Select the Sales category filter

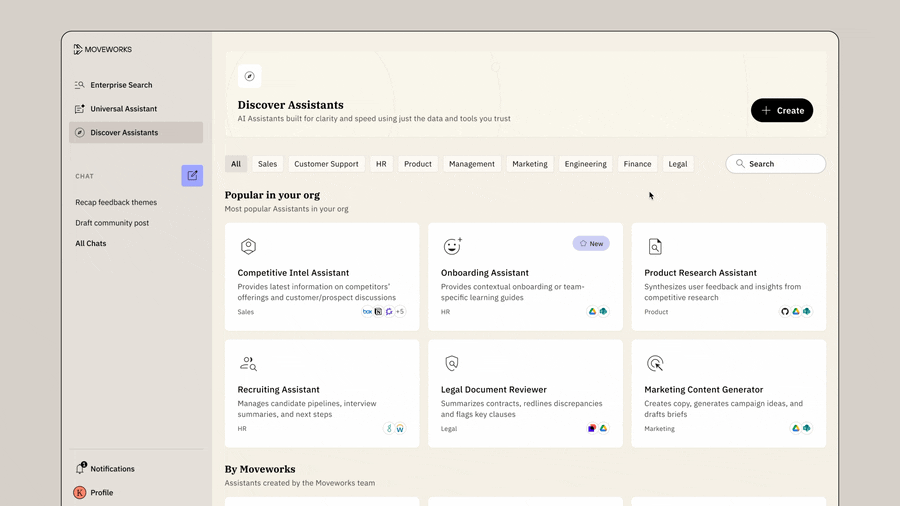pyautogui.click(x=267, y=164)
